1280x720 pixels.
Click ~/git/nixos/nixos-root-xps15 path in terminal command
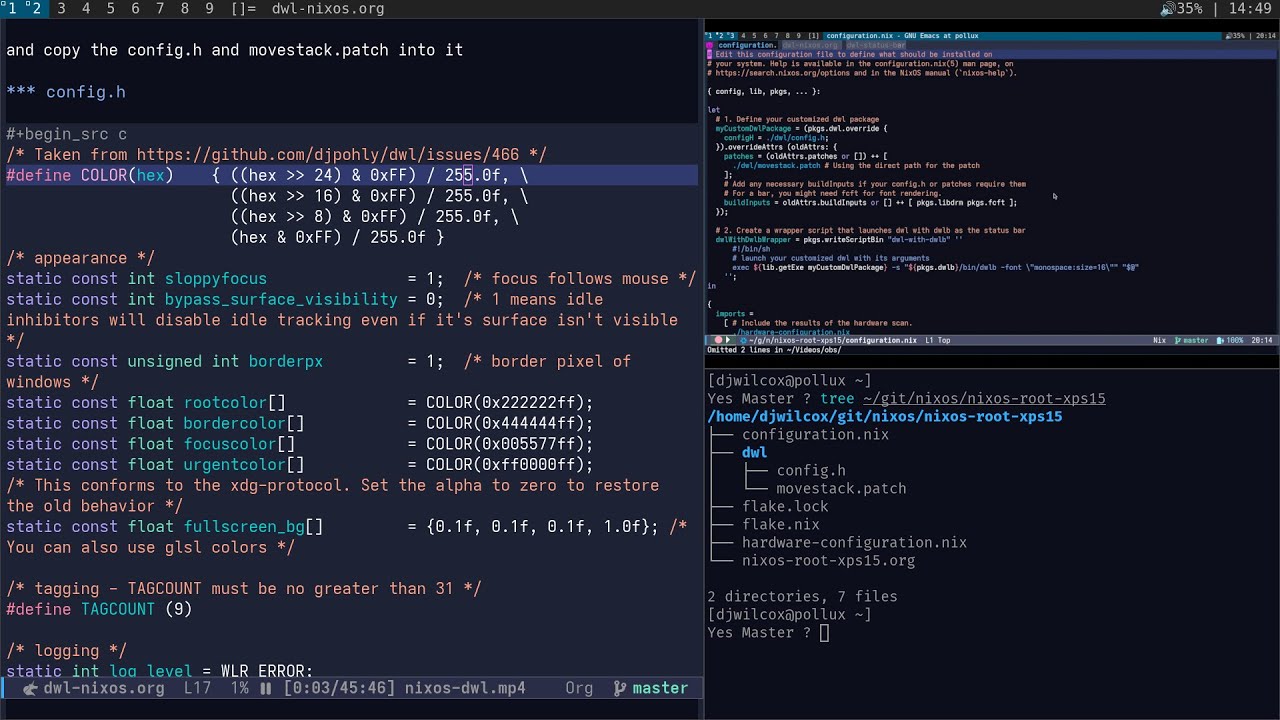click(984, 398)
